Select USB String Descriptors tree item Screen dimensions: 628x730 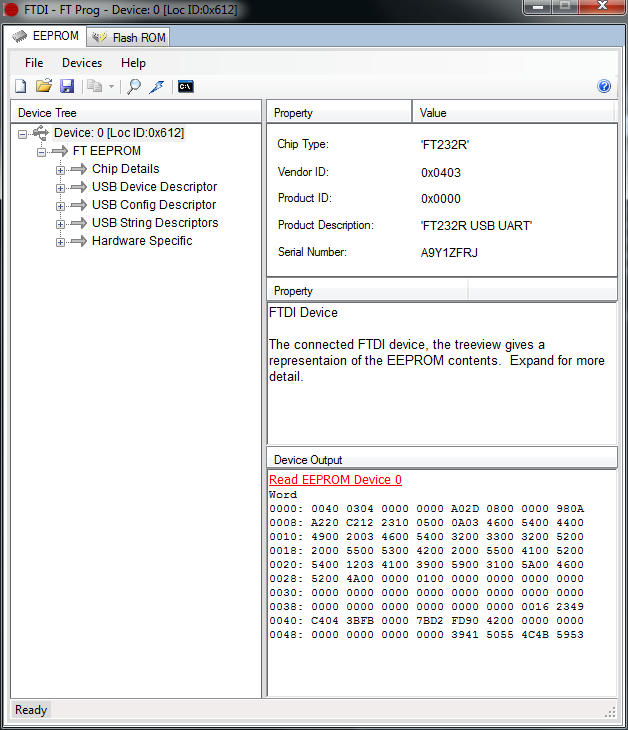155,223
